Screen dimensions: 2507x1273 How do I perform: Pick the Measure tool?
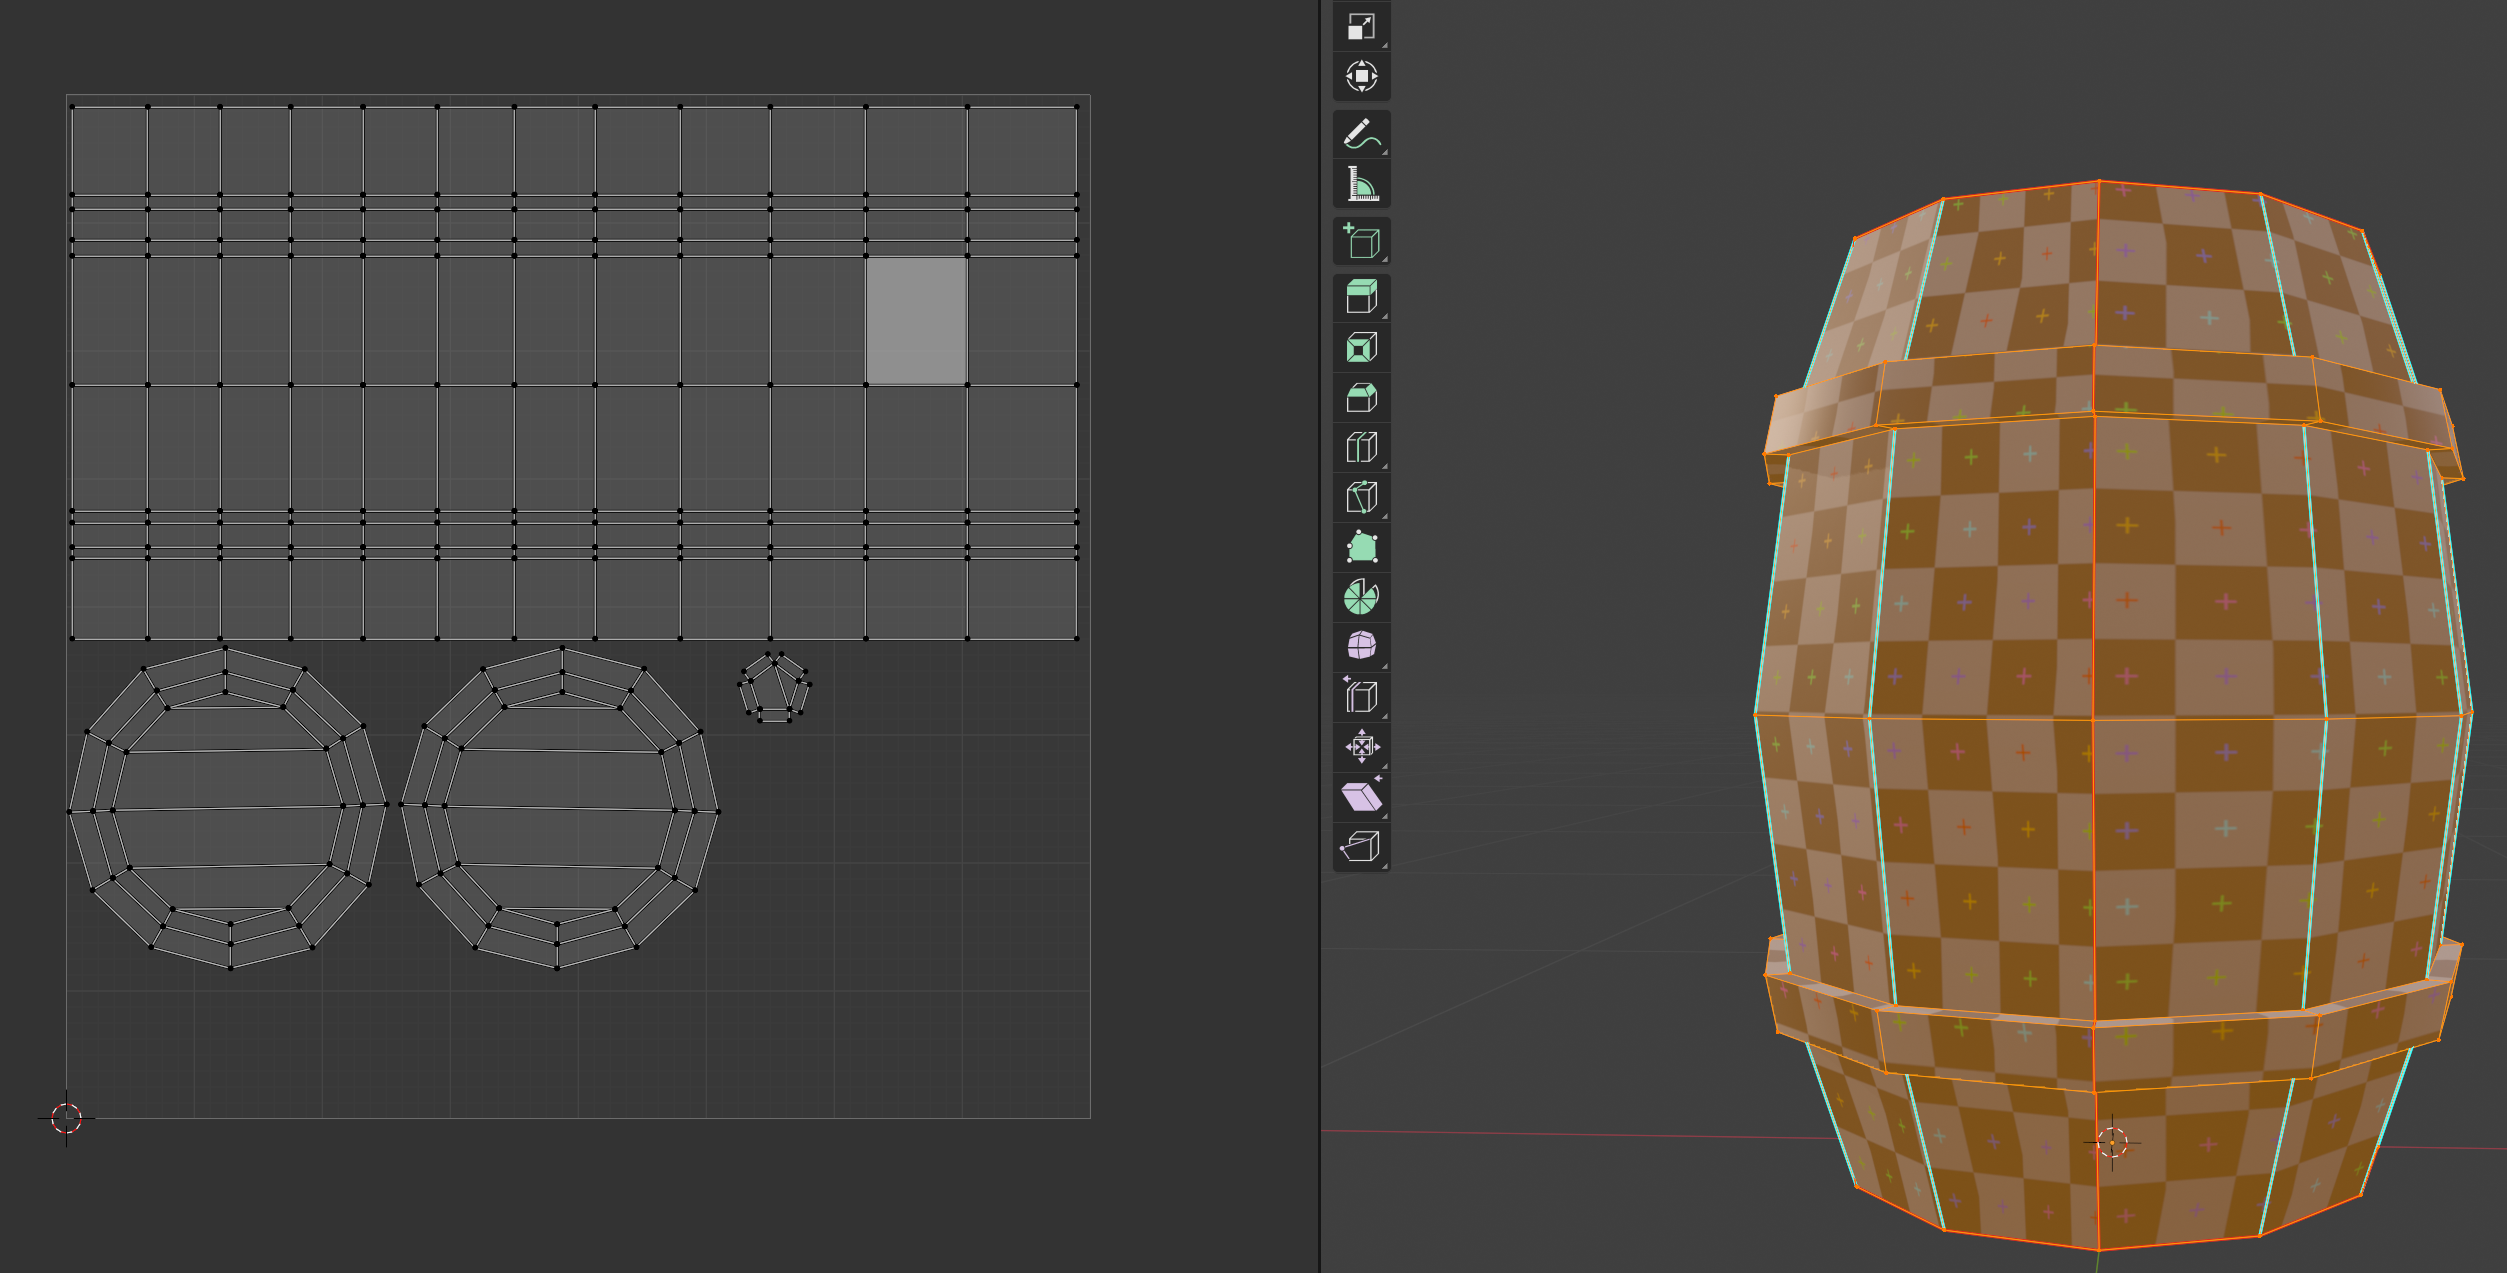[1361, 184]
